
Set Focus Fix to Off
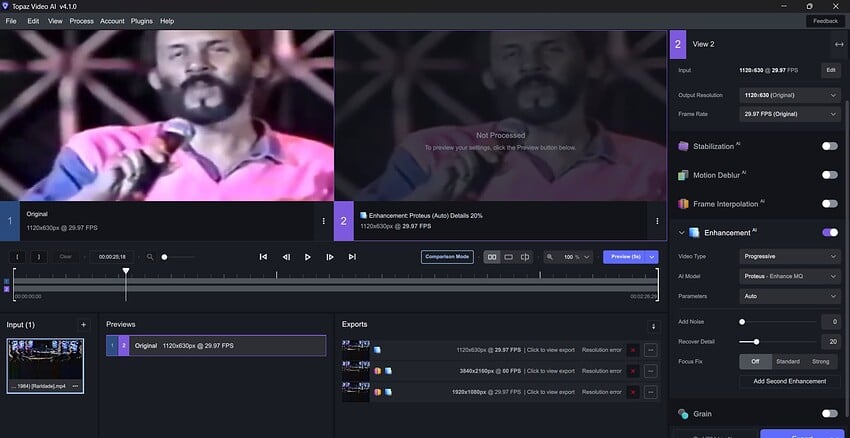pos(755,362)
